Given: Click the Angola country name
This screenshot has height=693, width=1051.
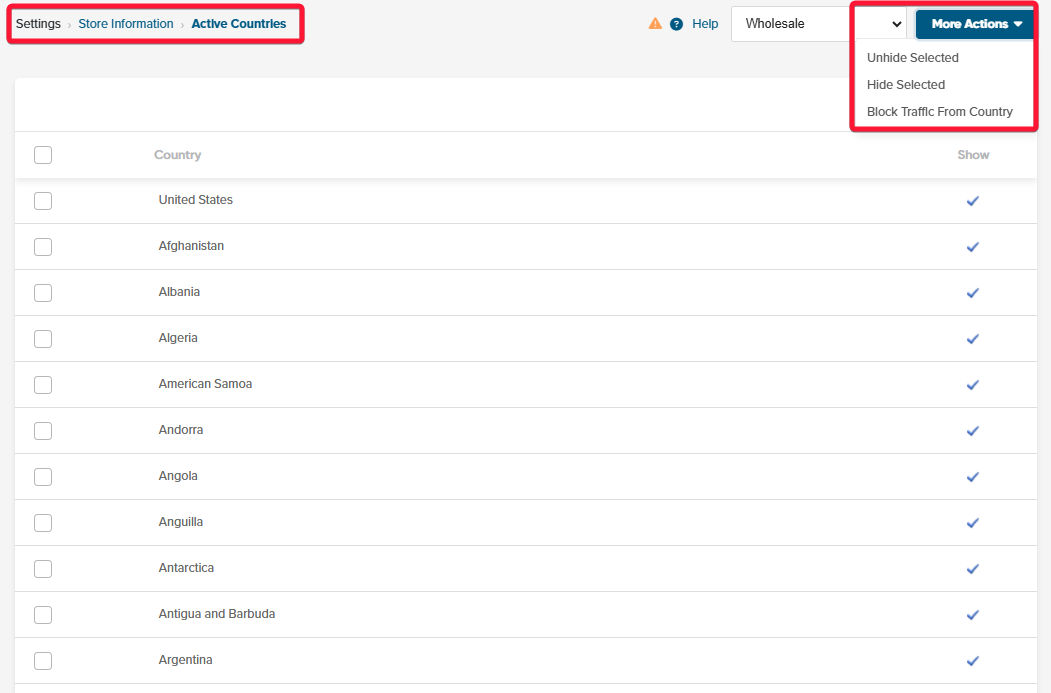Looking at the screenshot, I should coord(178,476).
